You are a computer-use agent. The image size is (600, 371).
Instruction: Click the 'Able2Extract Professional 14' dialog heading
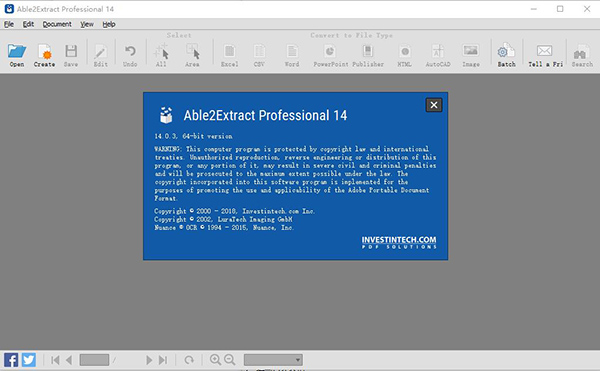[x=265, y=115]
